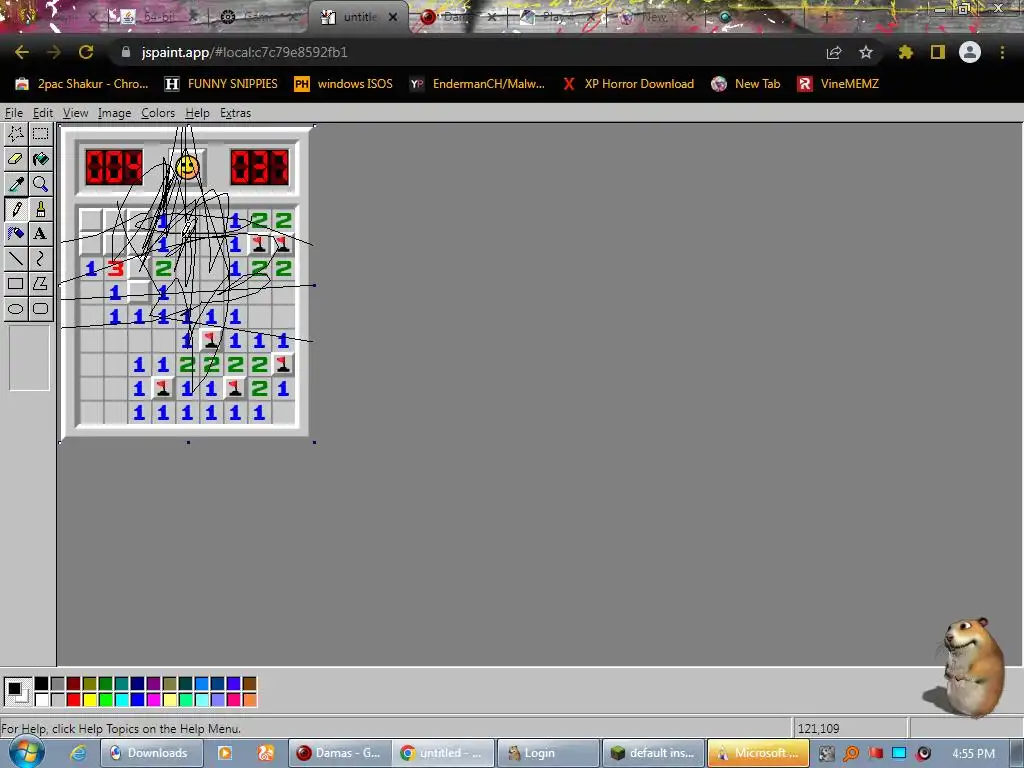Switch to the Downloads taskbar window
Viewport: 1024px width, 768px height.
[152, 753]
